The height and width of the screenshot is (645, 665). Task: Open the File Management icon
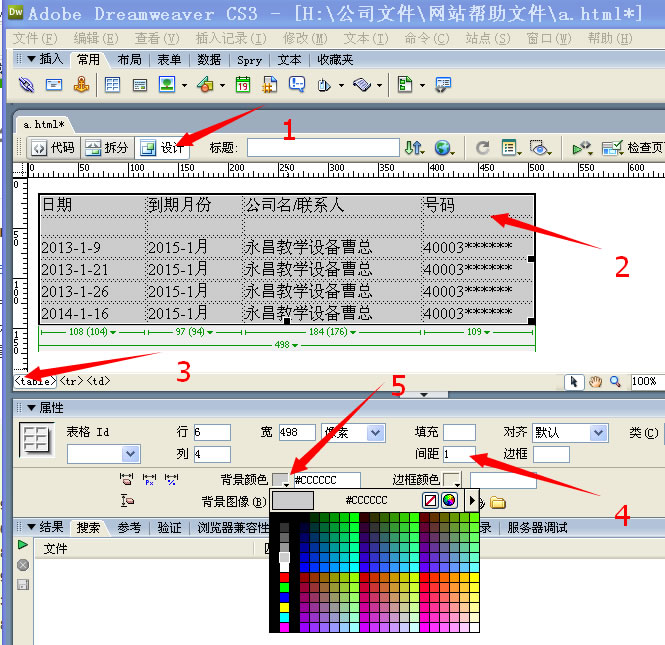(x=414, y=148)
